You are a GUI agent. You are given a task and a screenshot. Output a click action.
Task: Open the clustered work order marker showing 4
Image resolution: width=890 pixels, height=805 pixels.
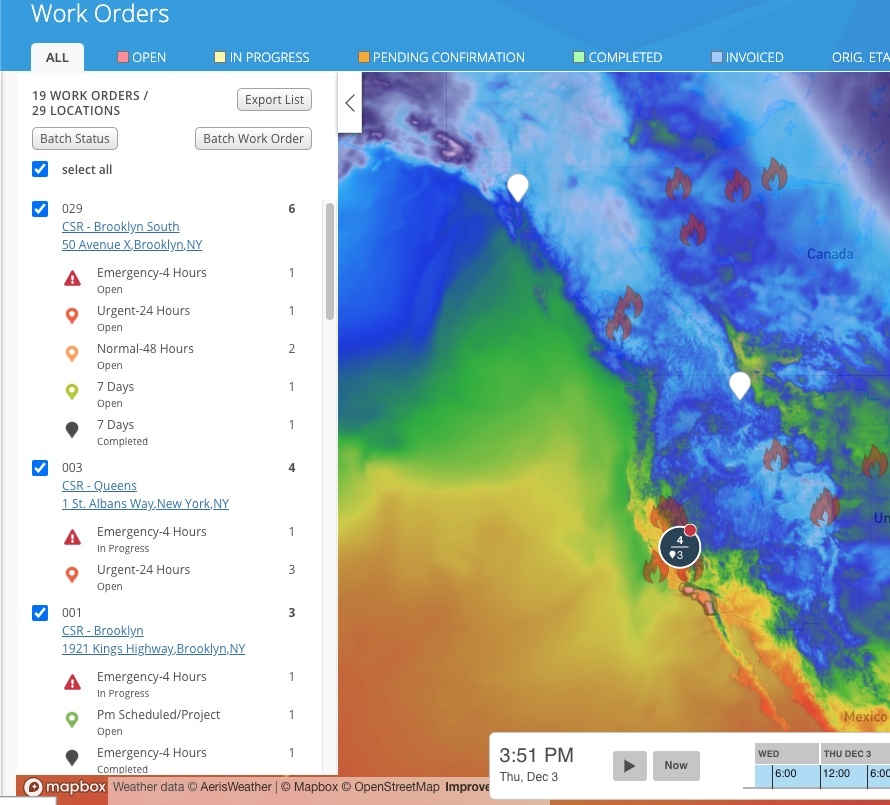[680, 546]
